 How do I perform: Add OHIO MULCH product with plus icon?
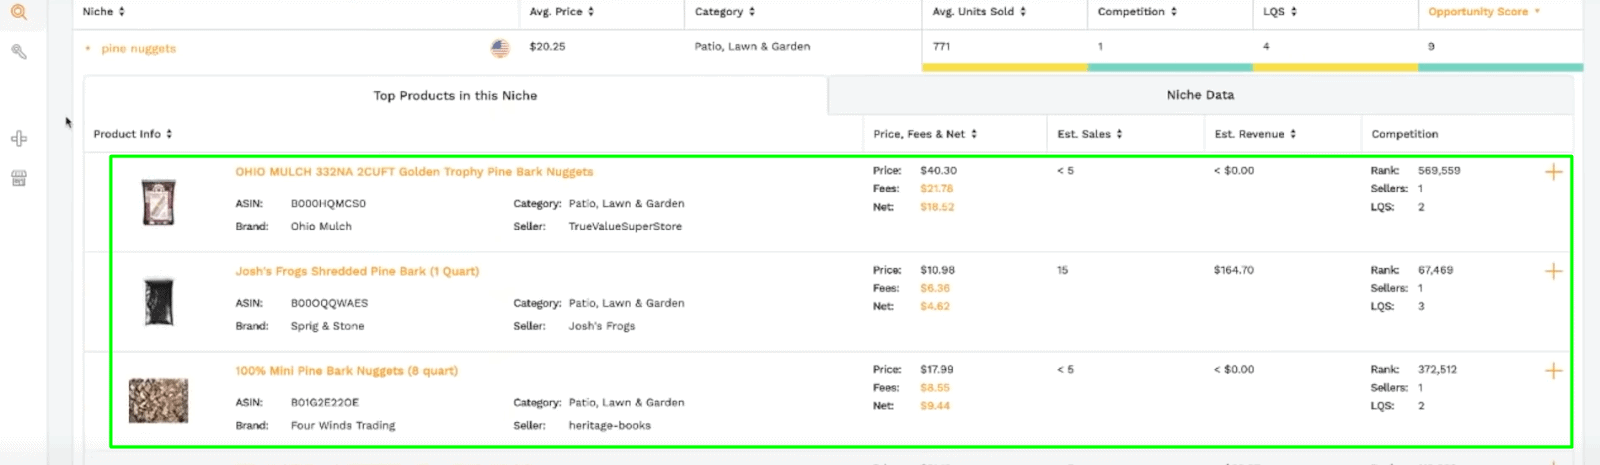(x=1553, y=172)
